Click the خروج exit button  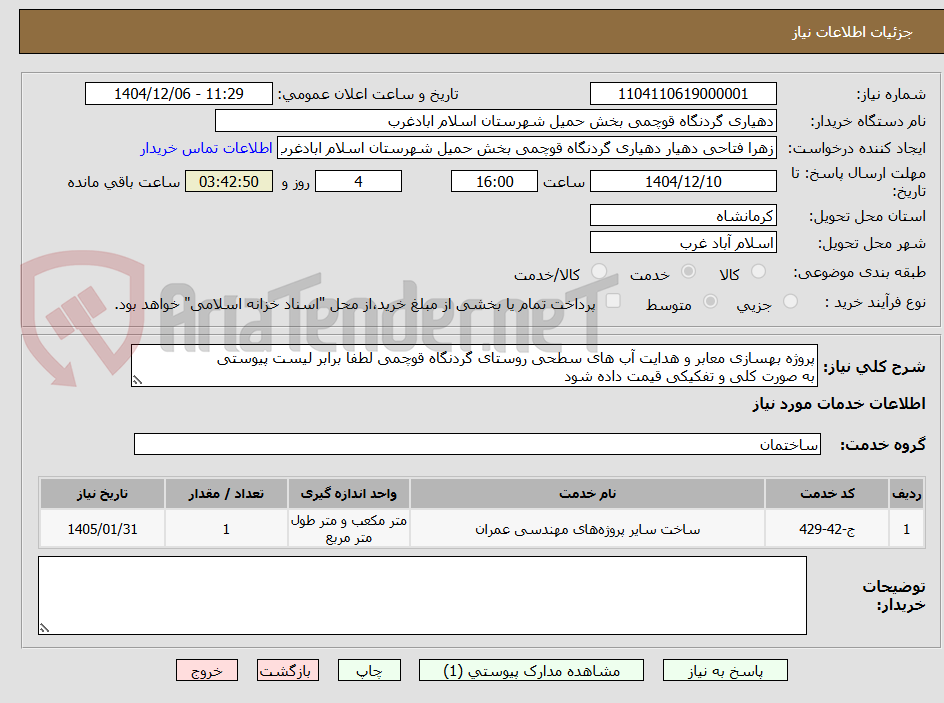(x=206, y=670)
